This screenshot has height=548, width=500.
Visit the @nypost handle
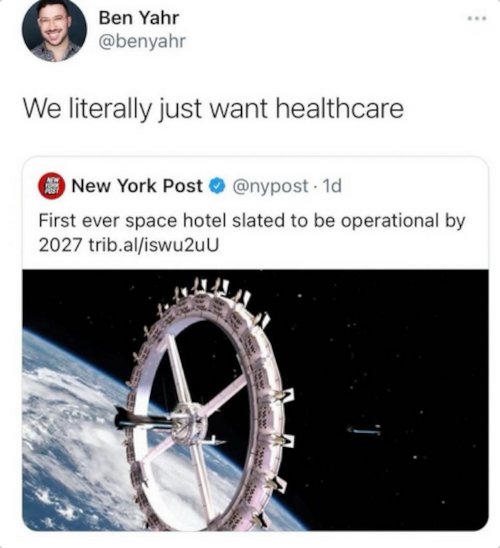click(270, 187)
